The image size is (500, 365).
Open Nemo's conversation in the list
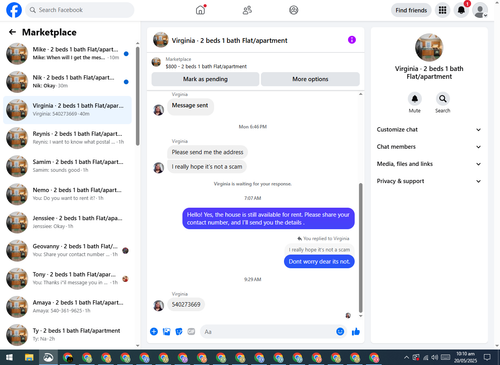67,194
